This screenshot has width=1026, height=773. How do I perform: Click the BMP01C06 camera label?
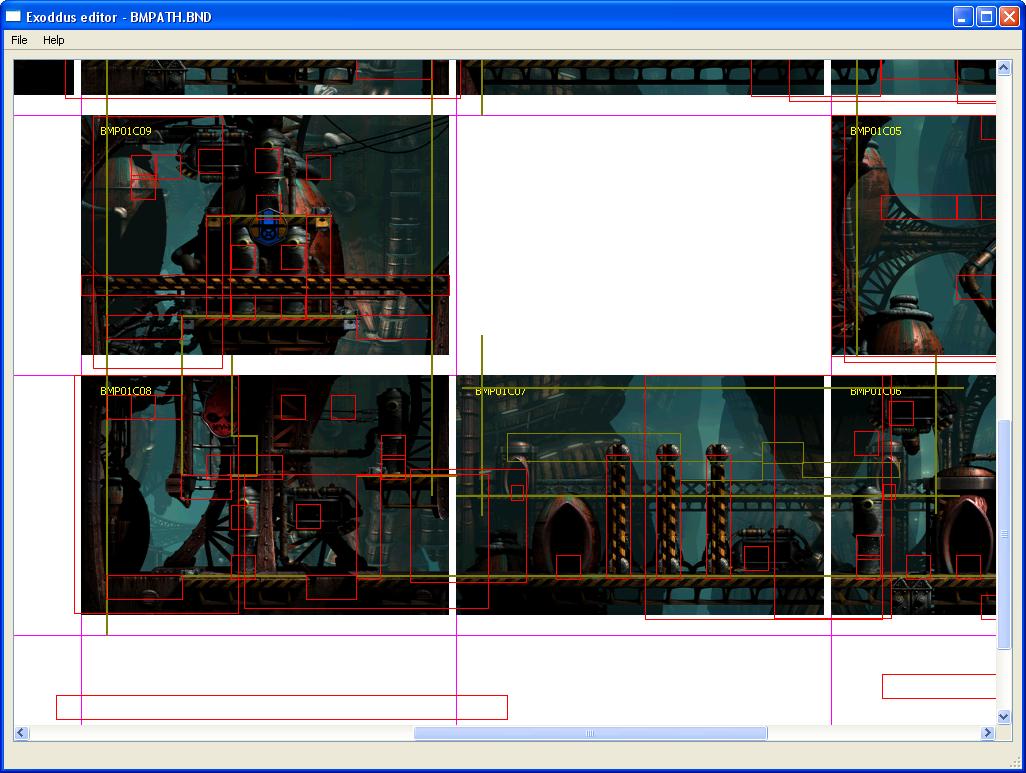tap(875, 391)
